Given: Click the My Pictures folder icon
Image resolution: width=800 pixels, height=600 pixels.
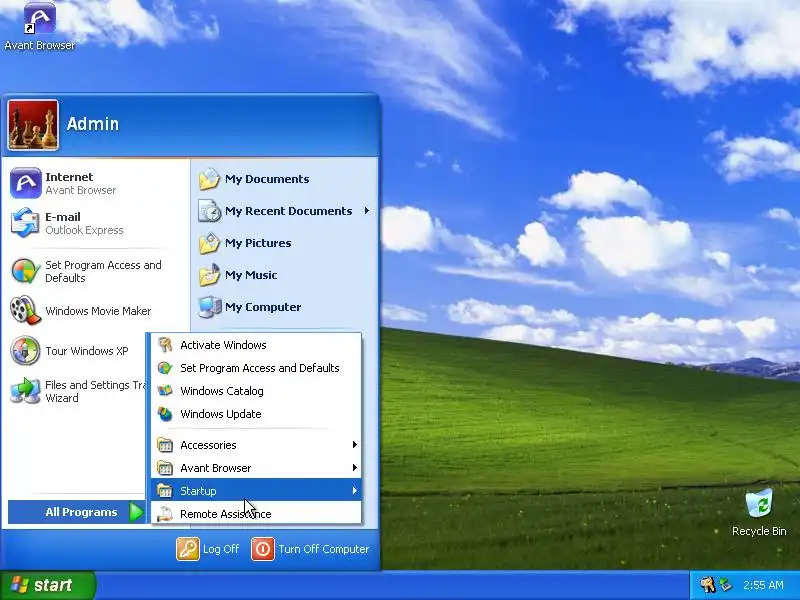Looking at the screenshot, I should 209,243.
